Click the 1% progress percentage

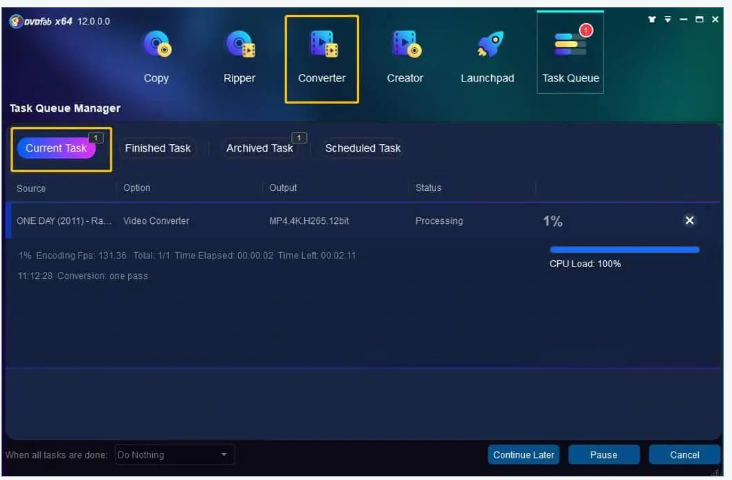[553, 221]
